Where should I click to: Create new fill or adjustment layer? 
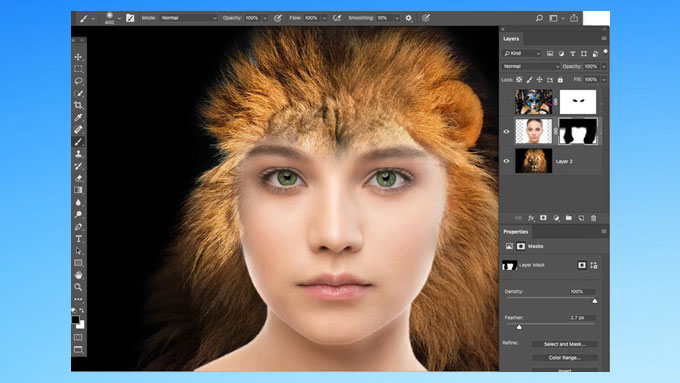pyautogui.click(x=556, y=218)
